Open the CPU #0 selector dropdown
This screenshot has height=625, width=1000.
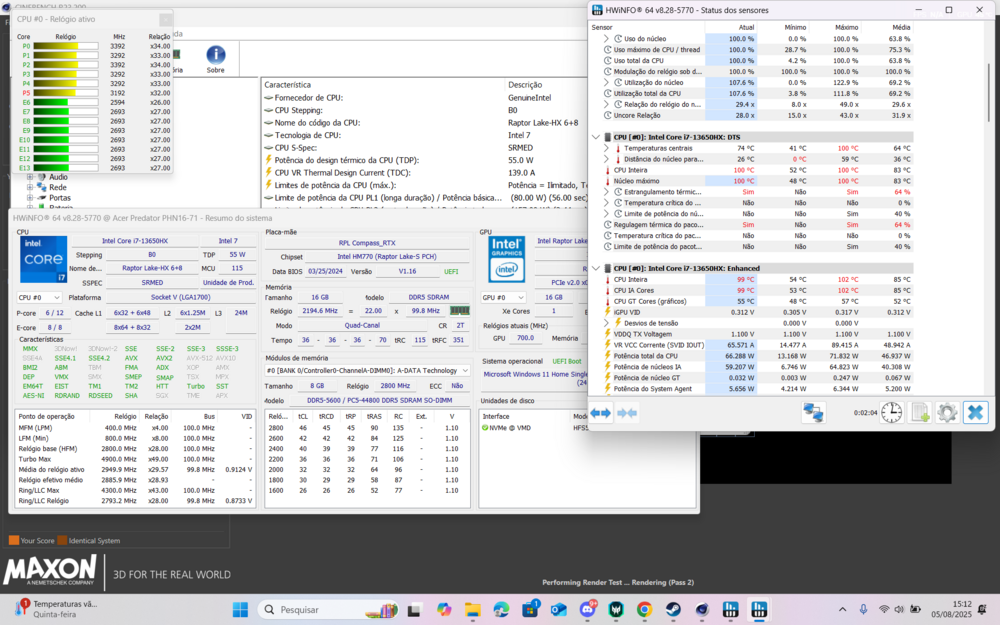pyautogui.click(x=40, y=297)
